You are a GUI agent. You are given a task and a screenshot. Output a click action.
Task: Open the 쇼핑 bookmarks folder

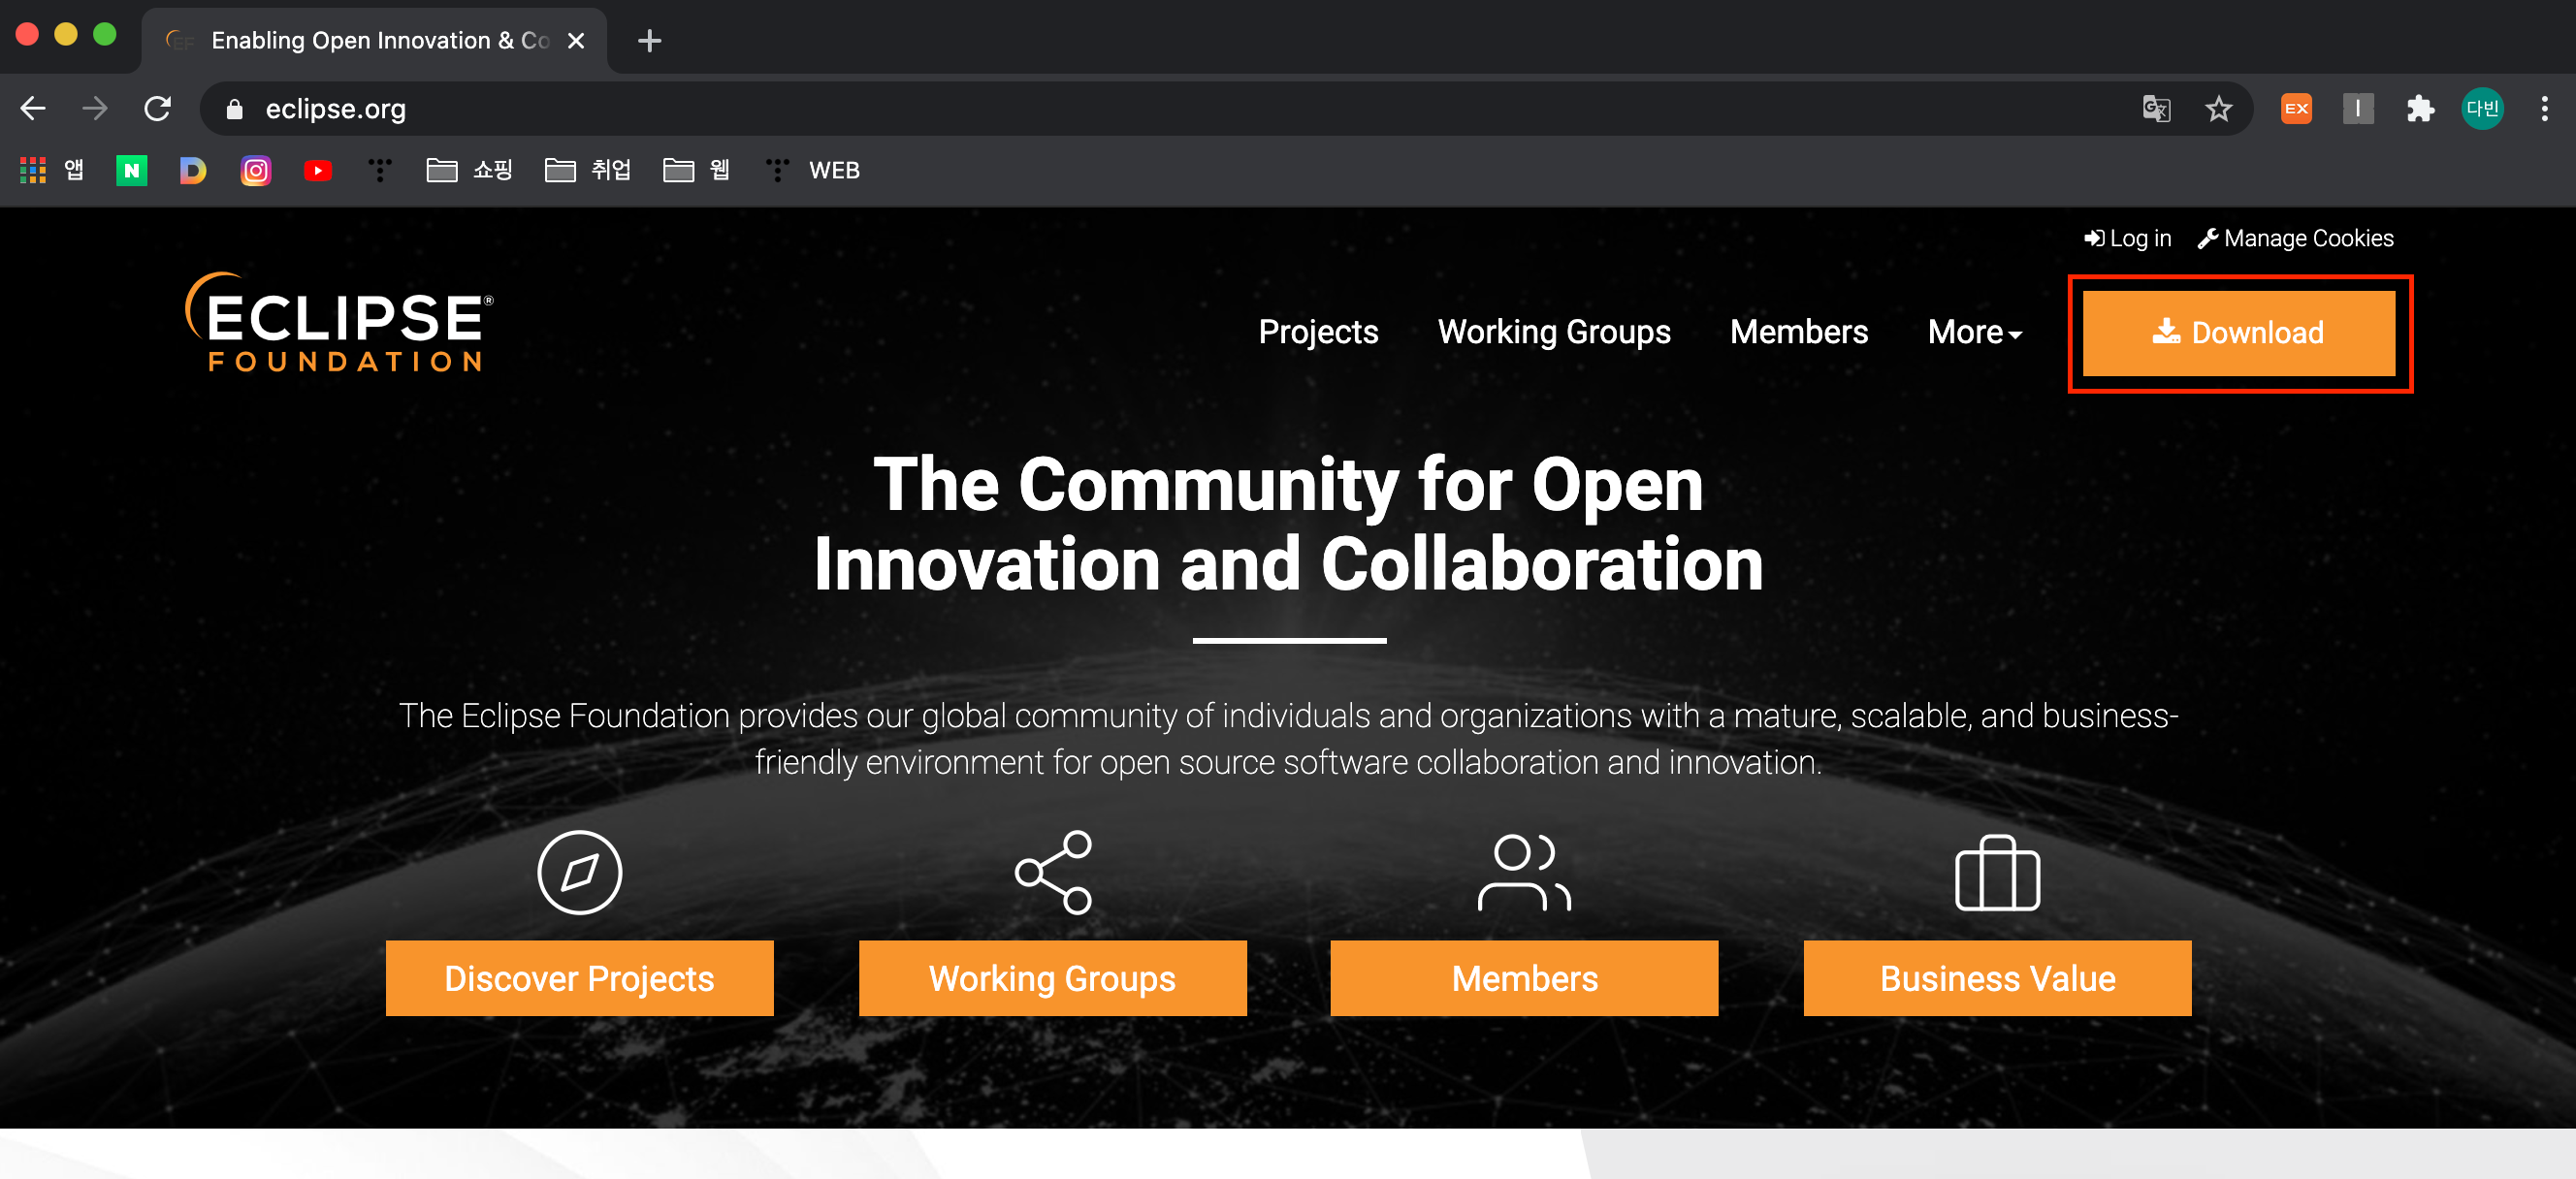tap(469, 170)
